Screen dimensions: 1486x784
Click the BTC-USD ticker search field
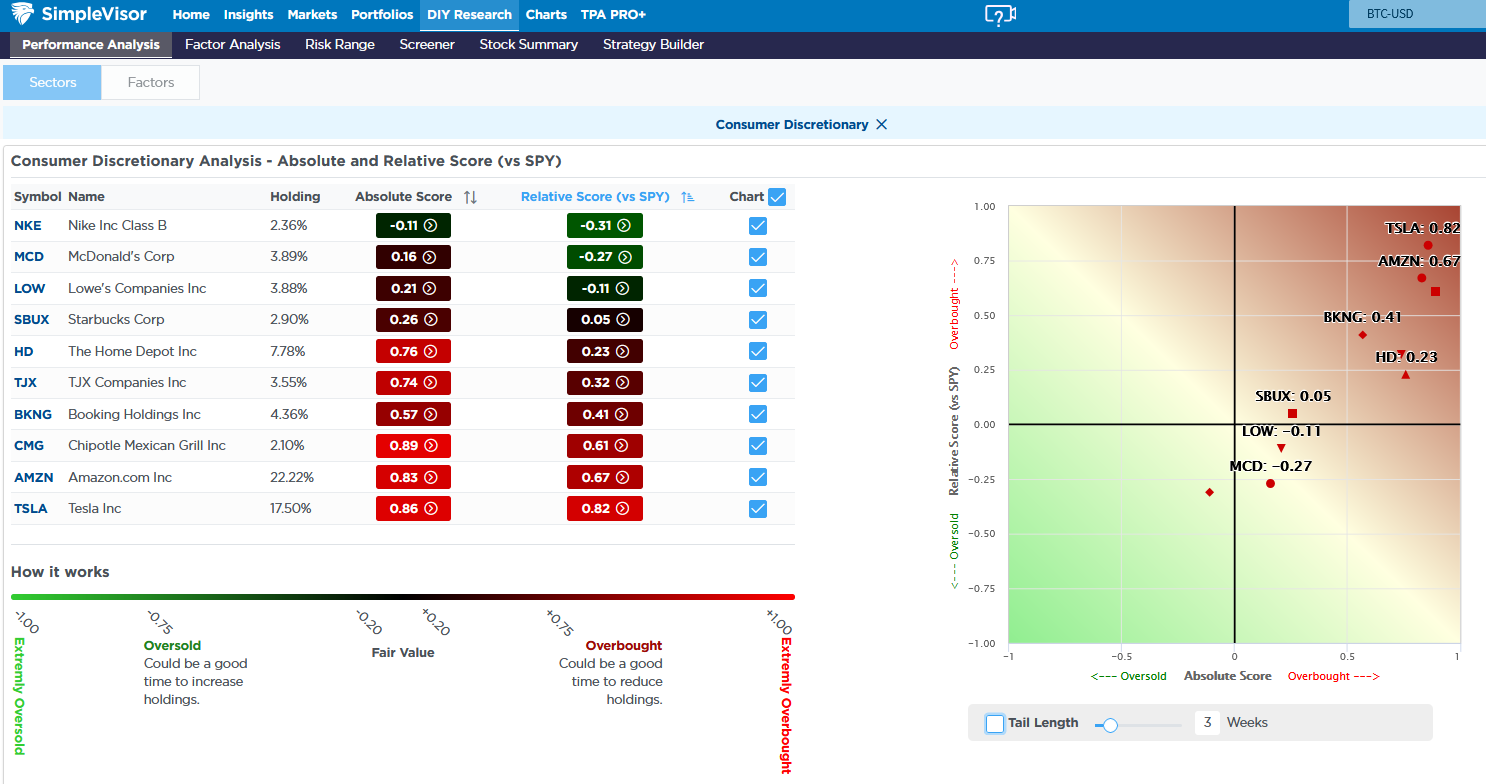(x=1410, y=15)
